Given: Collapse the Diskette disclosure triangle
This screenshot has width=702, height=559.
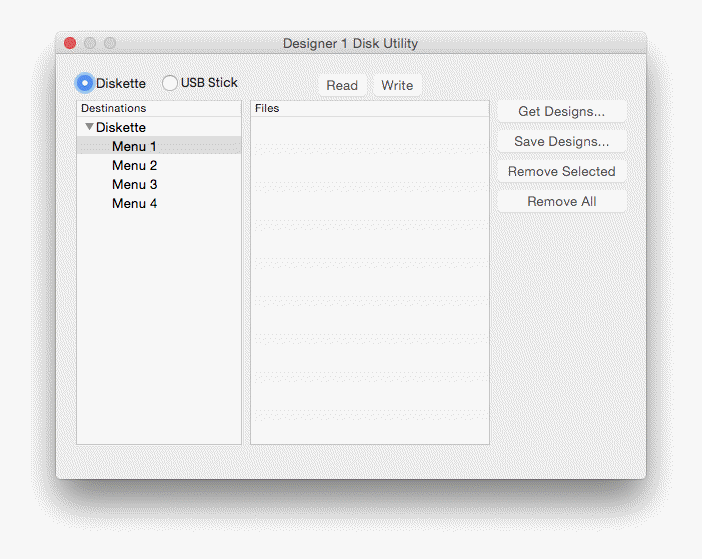Looking at the screenshot, I should [x=89, y=127].
